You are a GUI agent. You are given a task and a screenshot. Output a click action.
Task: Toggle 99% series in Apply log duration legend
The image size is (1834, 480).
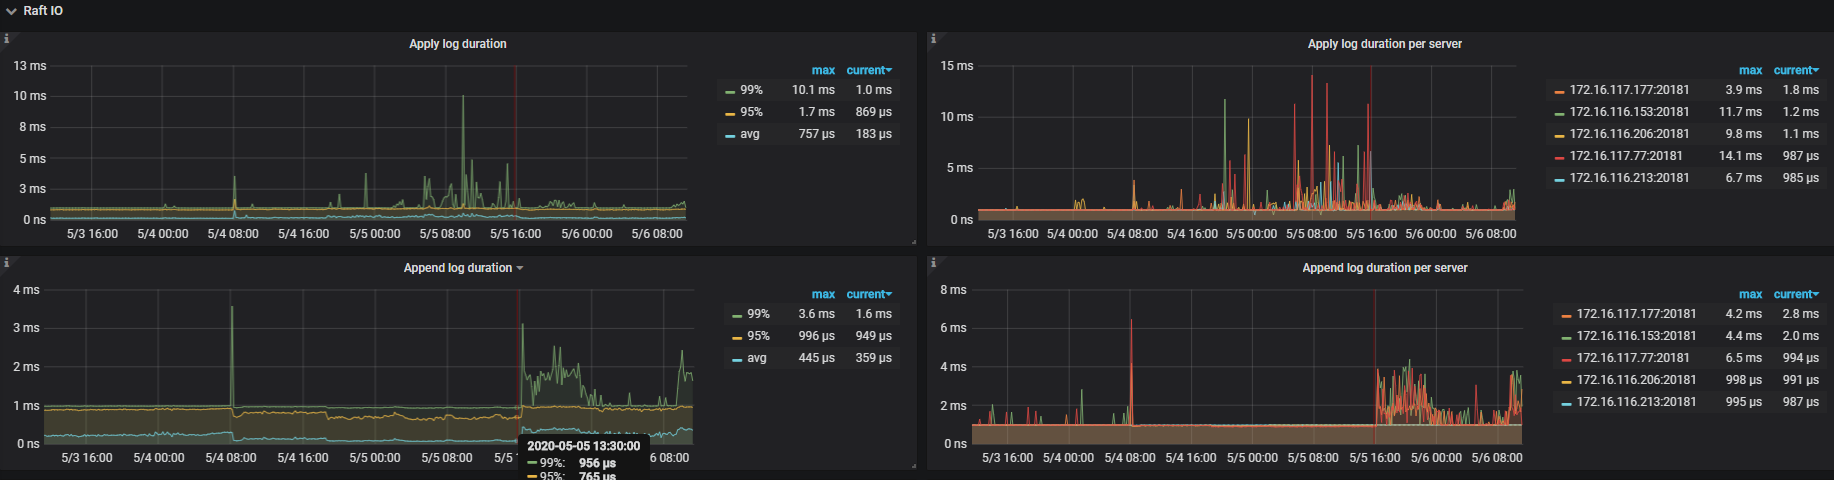(751, 90)
